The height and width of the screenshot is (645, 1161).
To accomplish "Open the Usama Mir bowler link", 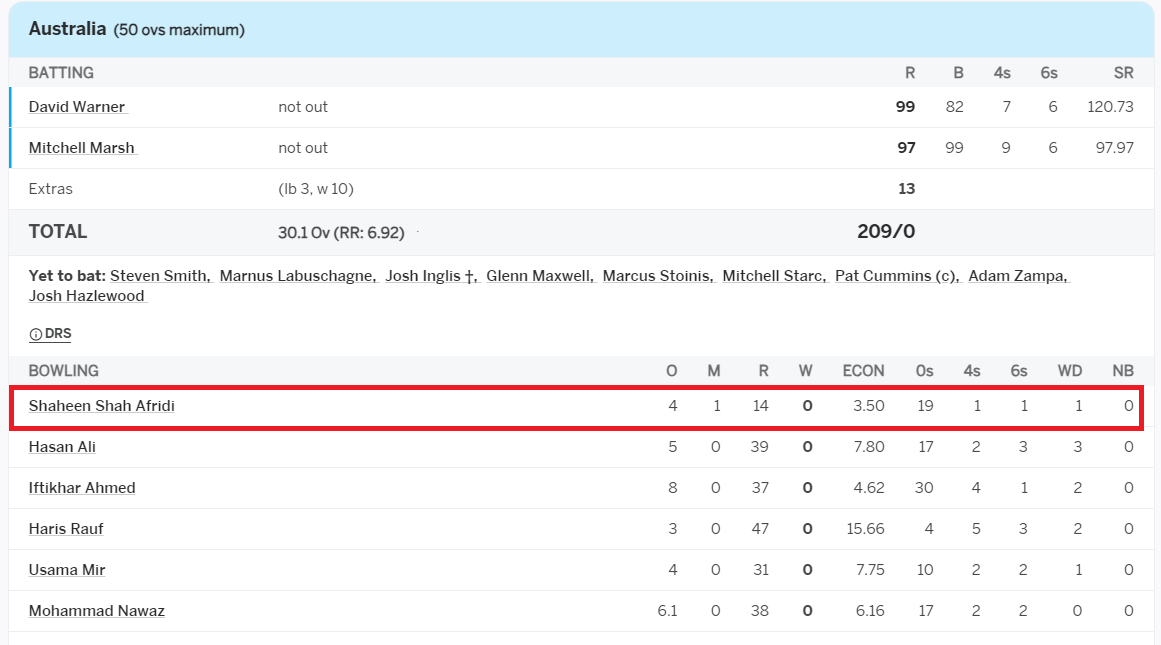I will [x=67, y=569].
